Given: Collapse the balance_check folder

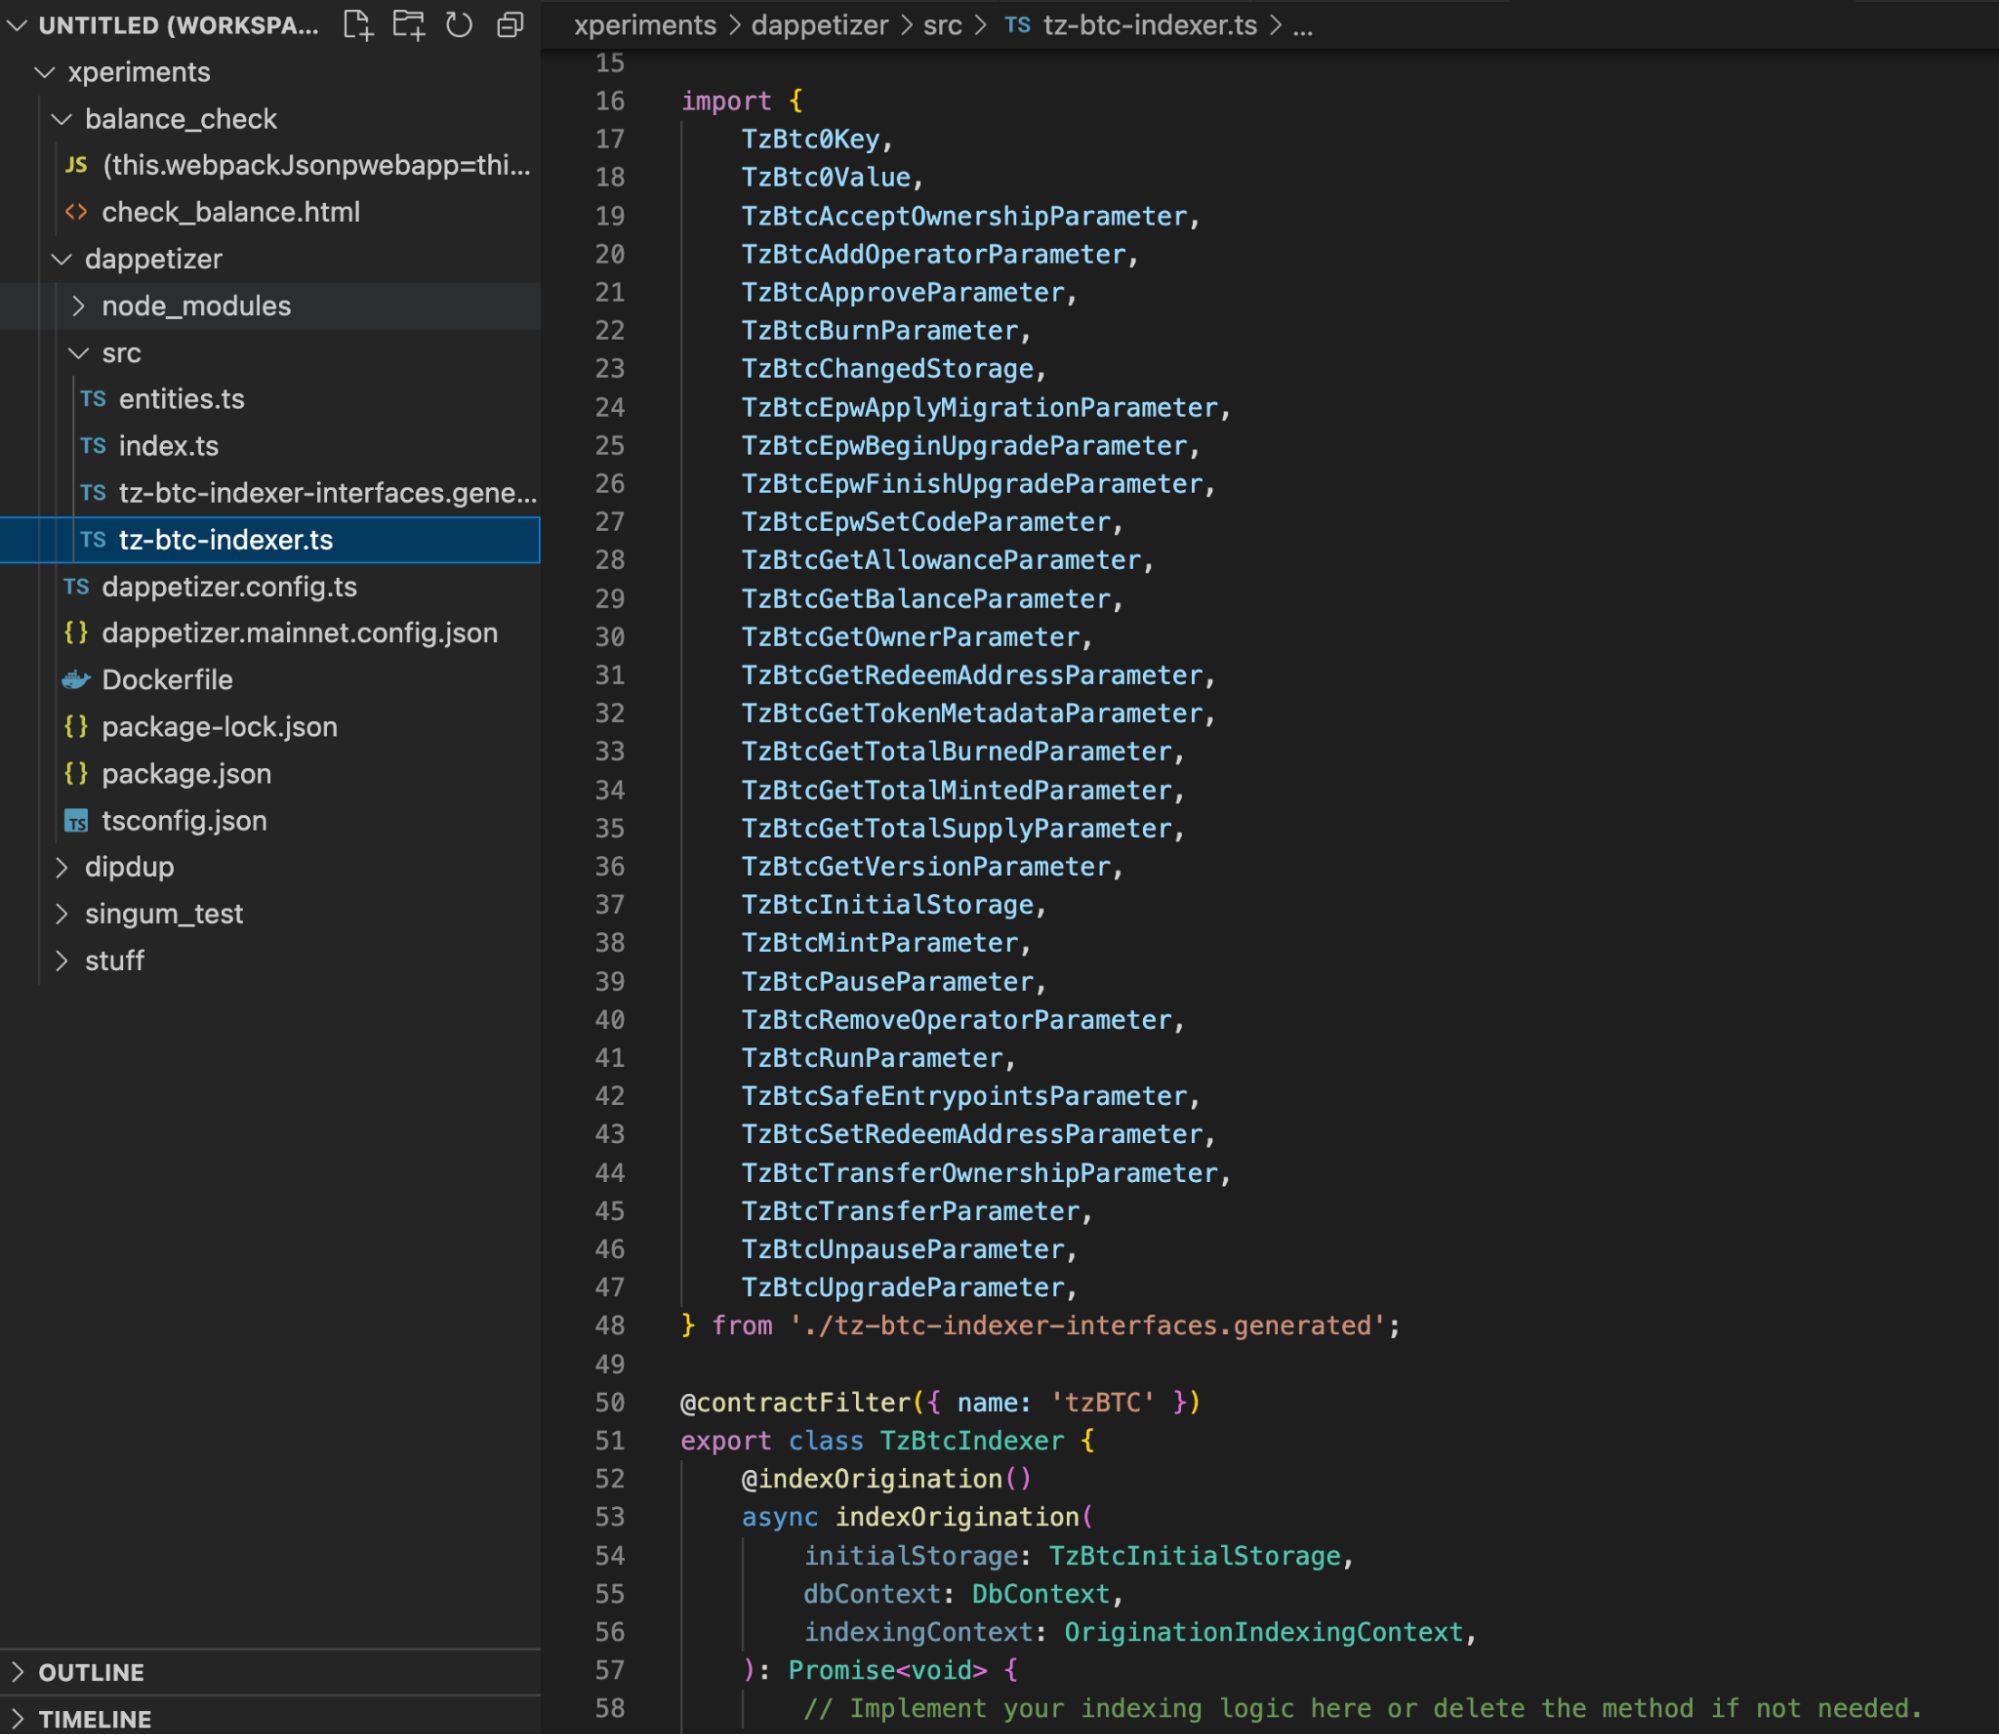Looking at the screenshot, I should (180, 119).
